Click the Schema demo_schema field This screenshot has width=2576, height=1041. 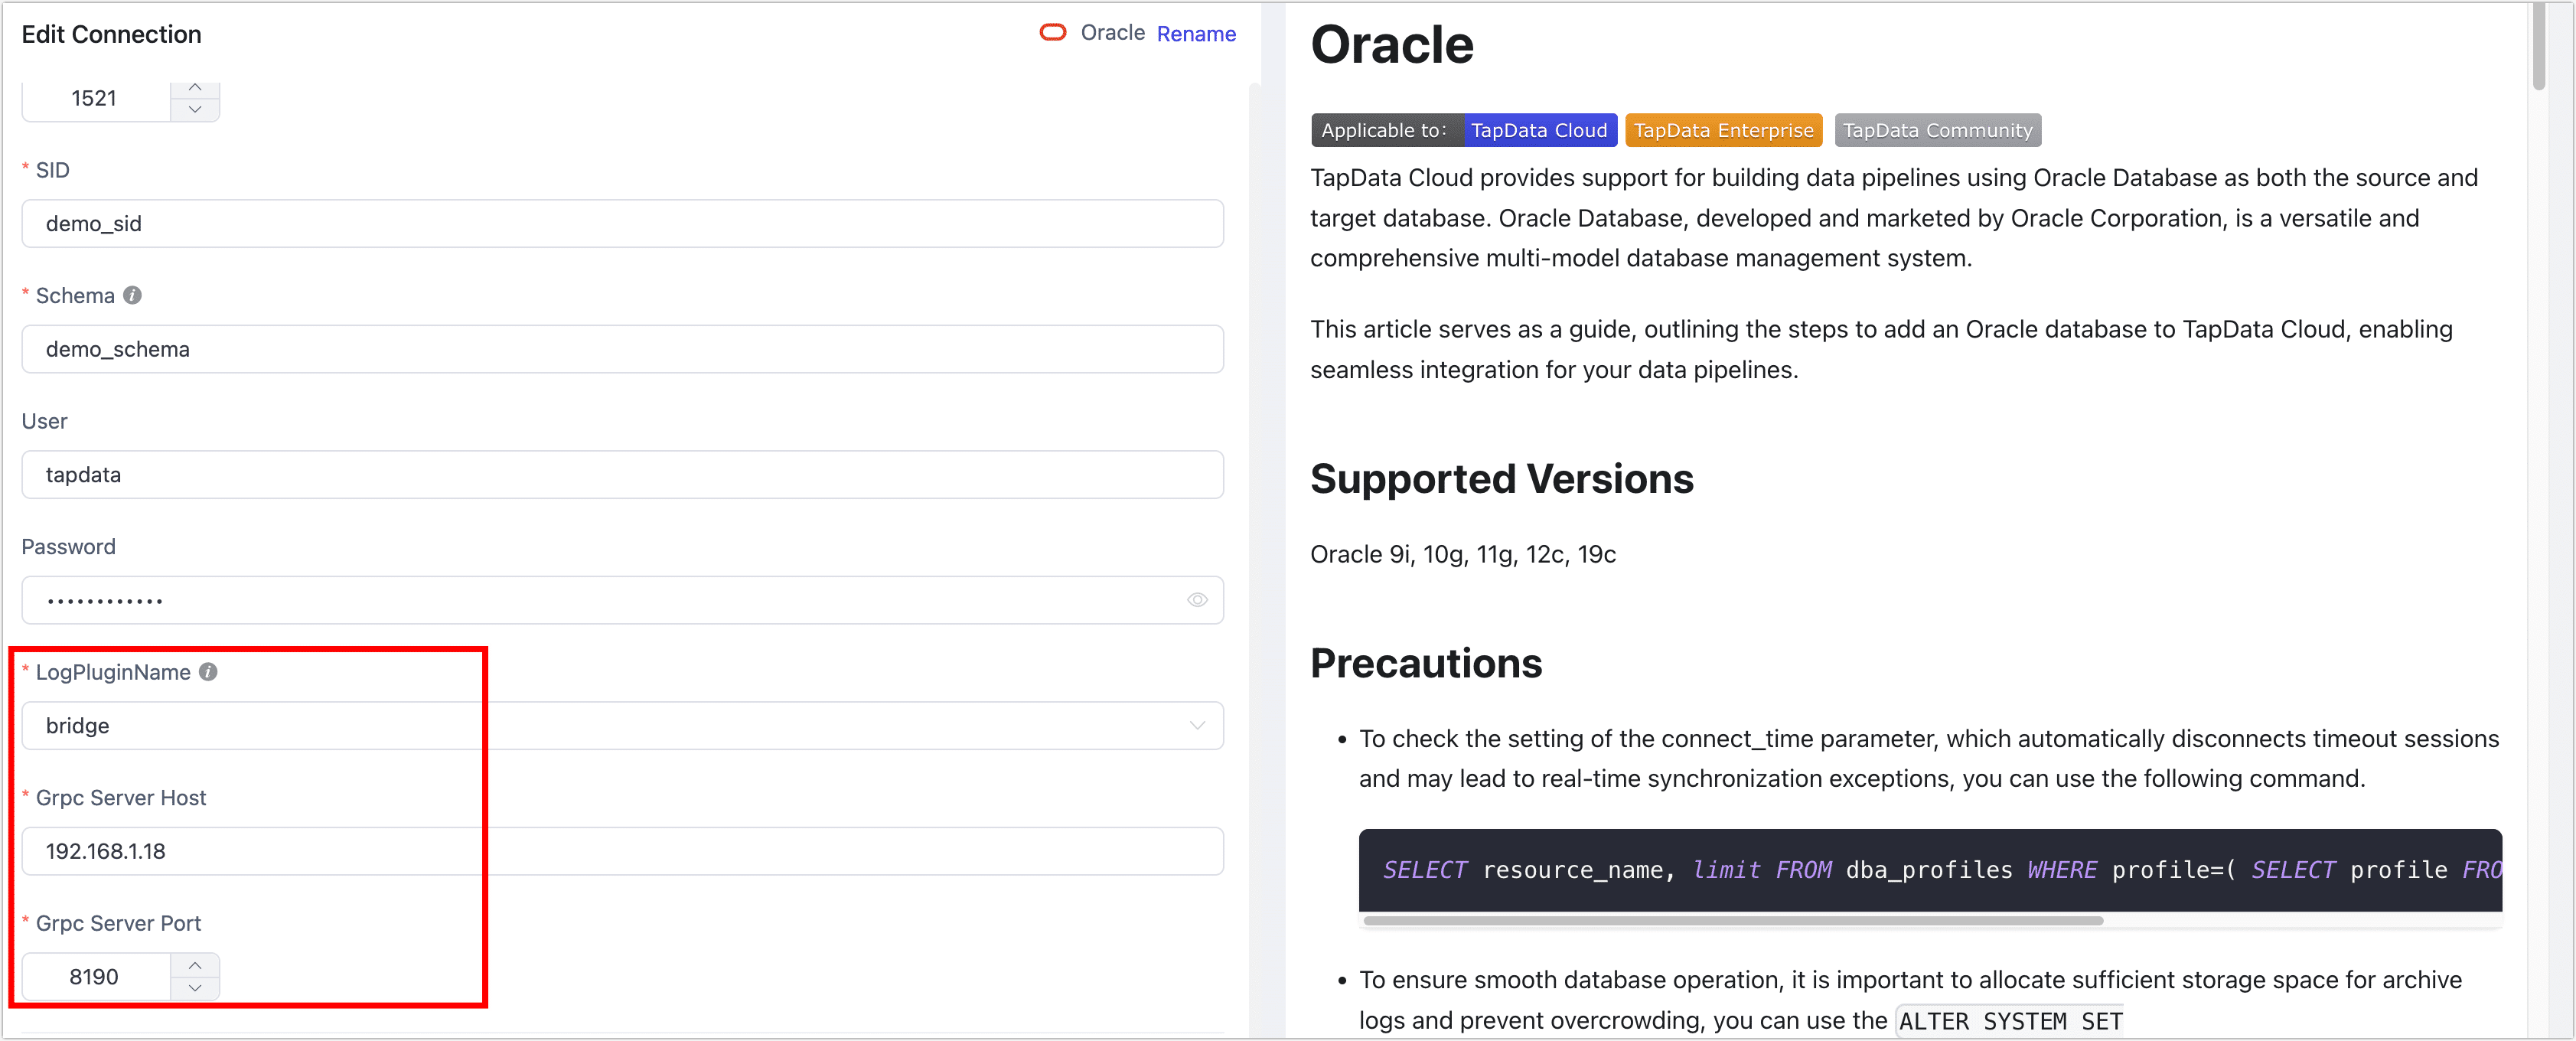coord(621,350)
